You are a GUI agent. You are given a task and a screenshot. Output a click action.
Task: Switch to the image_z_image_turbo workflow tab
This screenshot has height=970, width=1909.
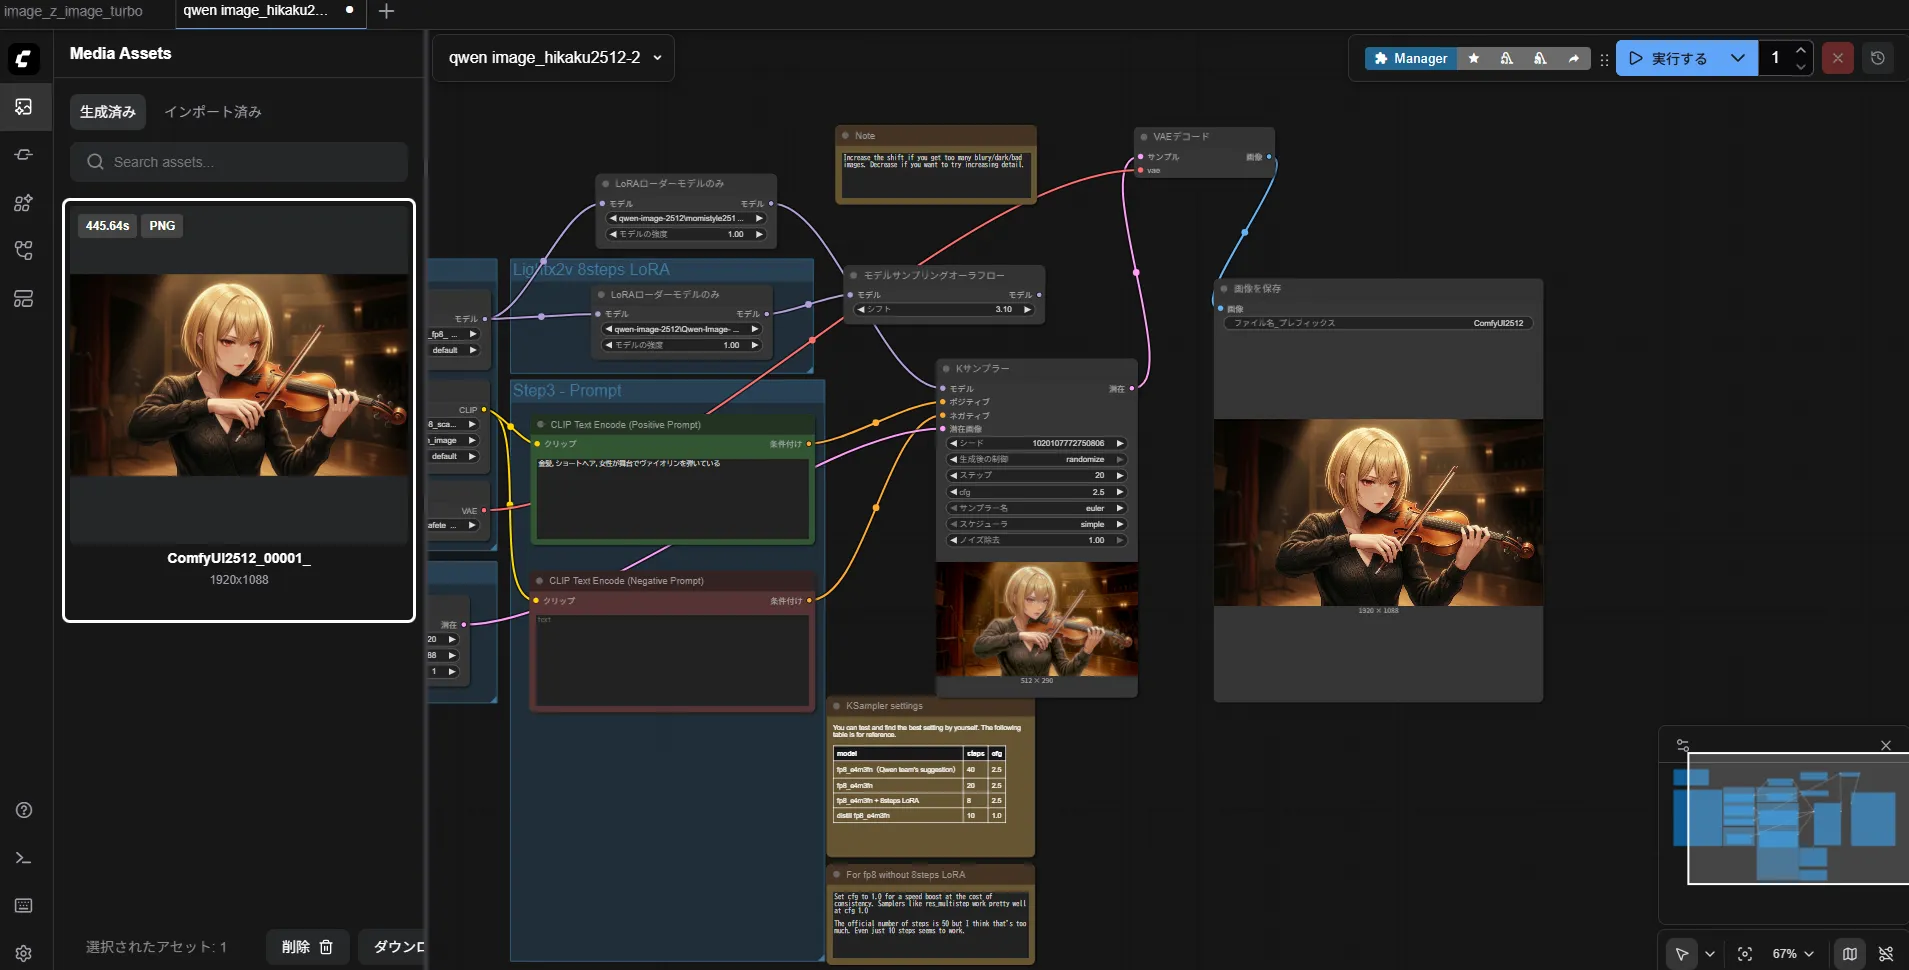click(74, 11)
